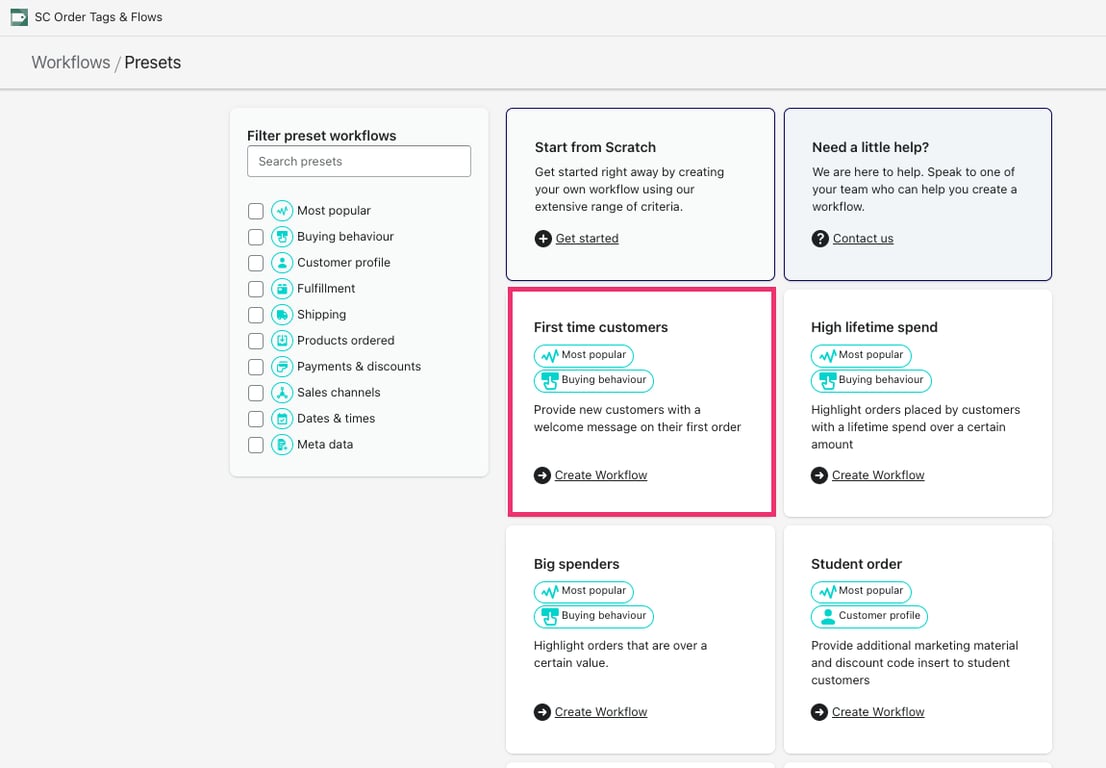The height and width of the screenshot is (768, 1106).
Task: Go back to Workflows breadcrumb
Action: (x=71, y=63)
